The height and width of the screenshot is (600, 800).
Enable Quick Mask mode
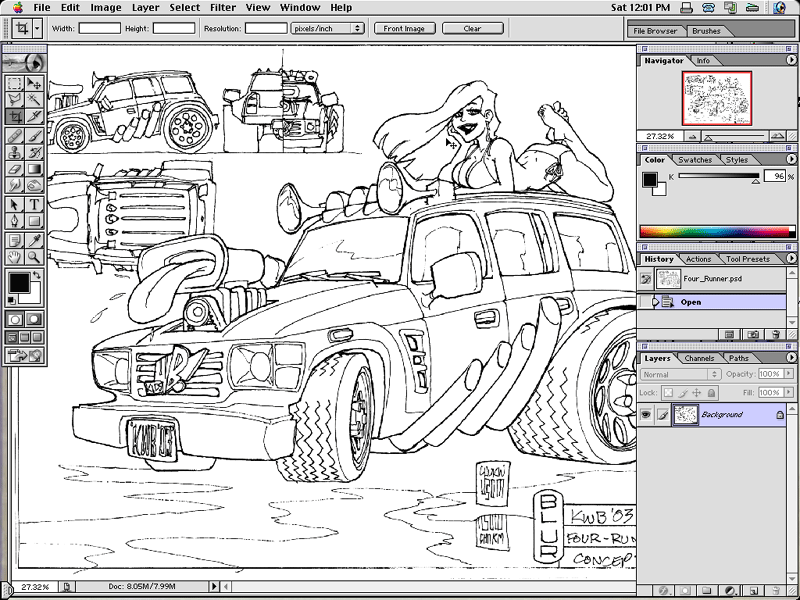point(34,318)
